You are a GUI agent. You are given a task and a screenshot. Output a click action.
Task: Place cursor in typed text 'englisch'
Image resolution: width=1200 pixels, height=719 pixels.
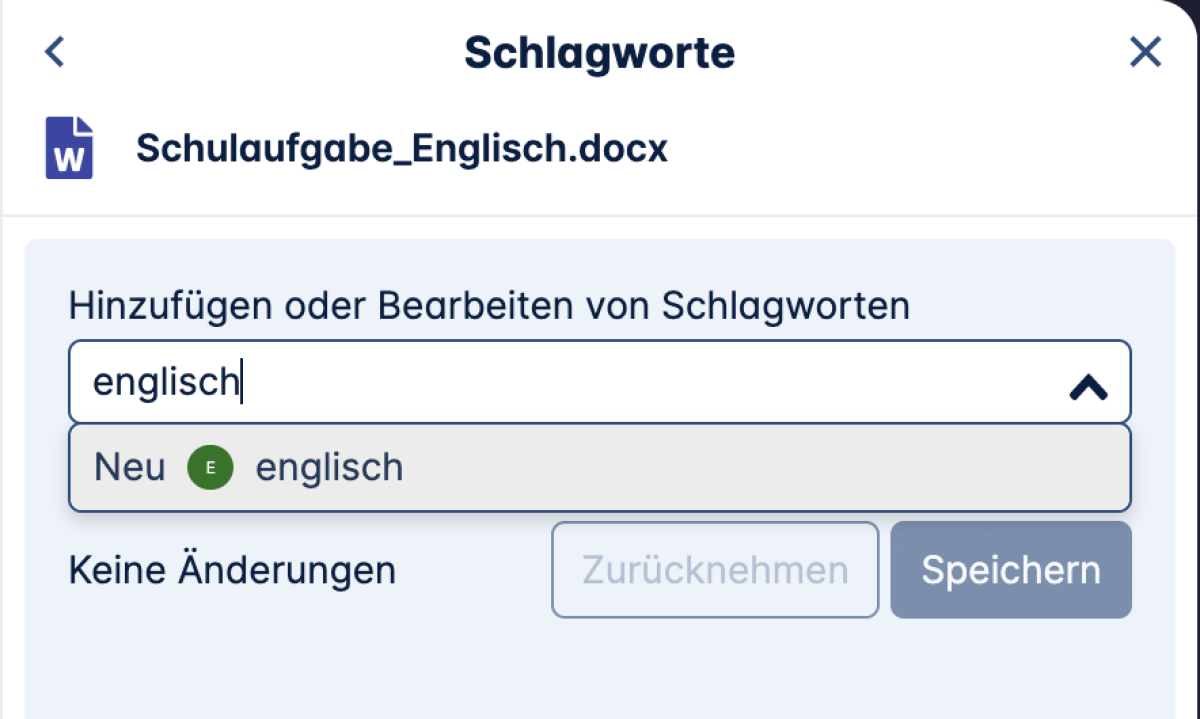[x=166, y=382]
